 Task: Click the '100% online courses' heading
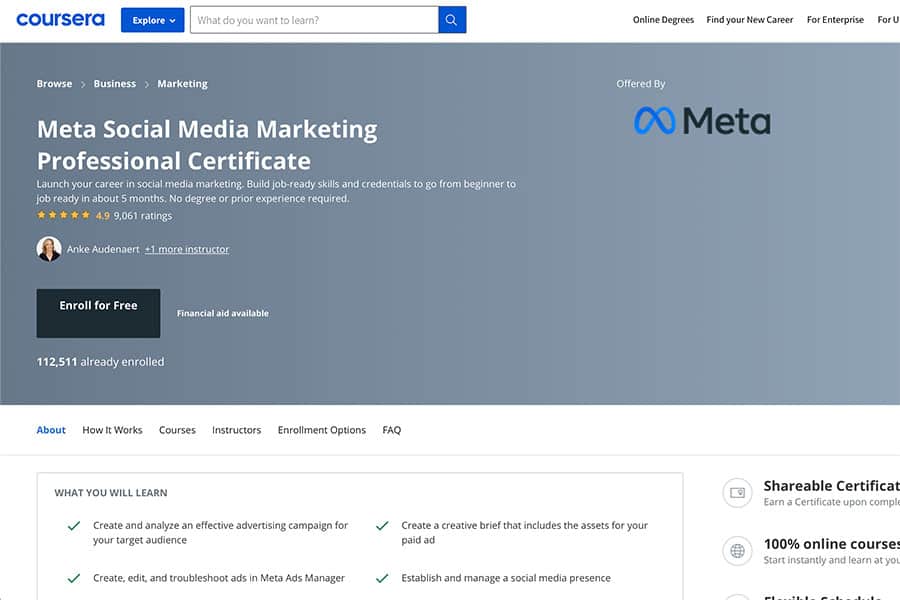tap(832, 544)
